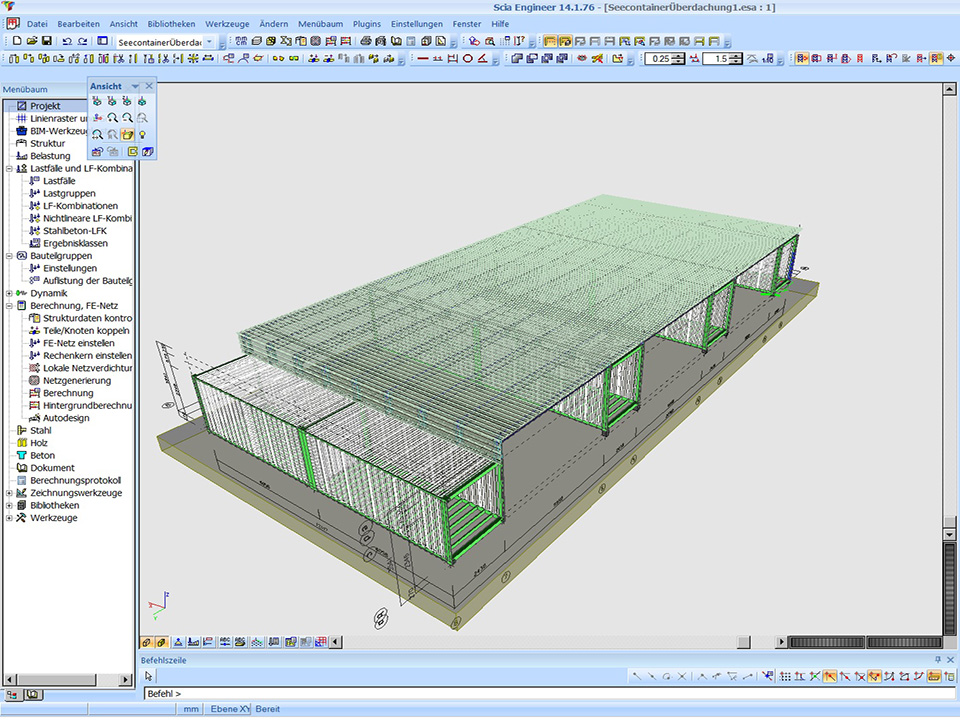Toggle the first highlighted activity button in top toolbar

pos(551,41)
